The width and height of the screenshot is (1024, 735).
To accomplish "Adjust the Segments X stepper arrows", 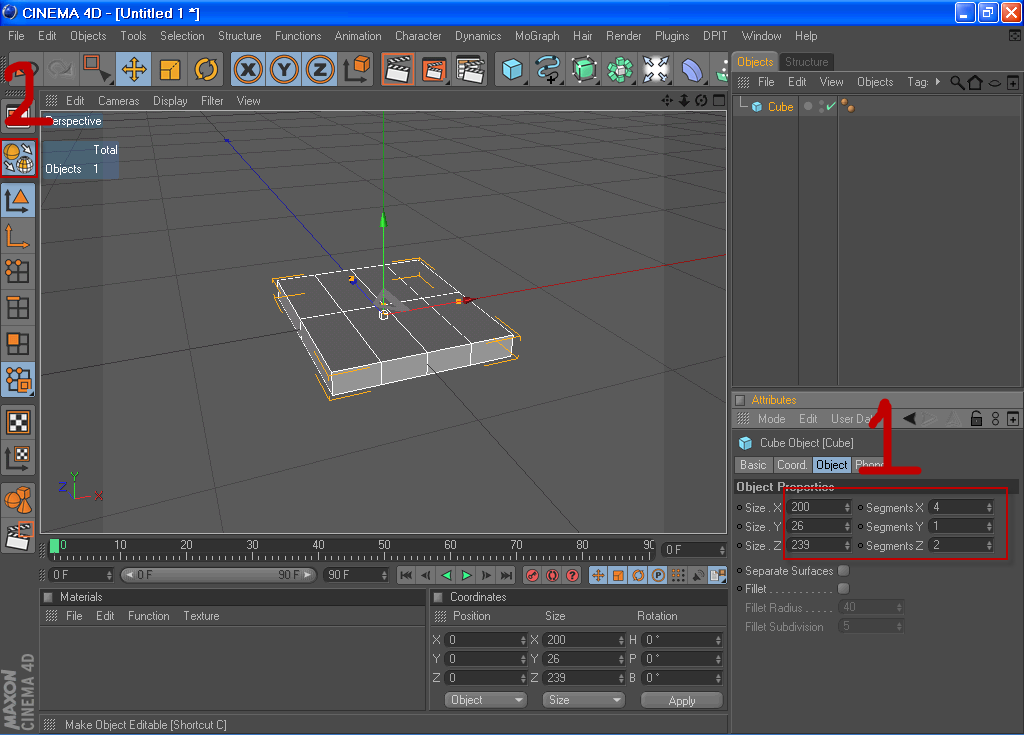I will click(x=989, y=507).
